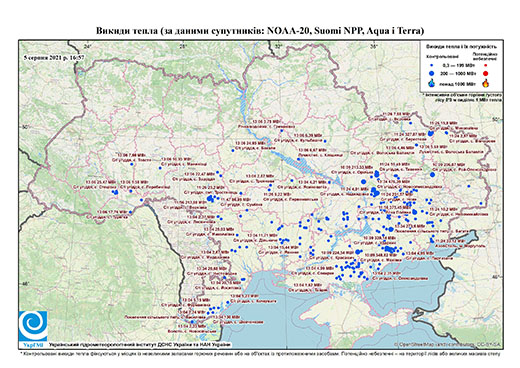The image size is (520, 368).
Task: Click the 36° longitude label at top
Action: click(x=374, y=46)
